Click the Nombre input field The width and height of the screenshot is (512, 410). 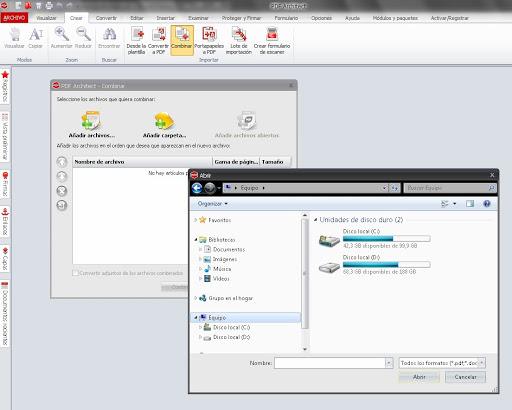[330, 363]
